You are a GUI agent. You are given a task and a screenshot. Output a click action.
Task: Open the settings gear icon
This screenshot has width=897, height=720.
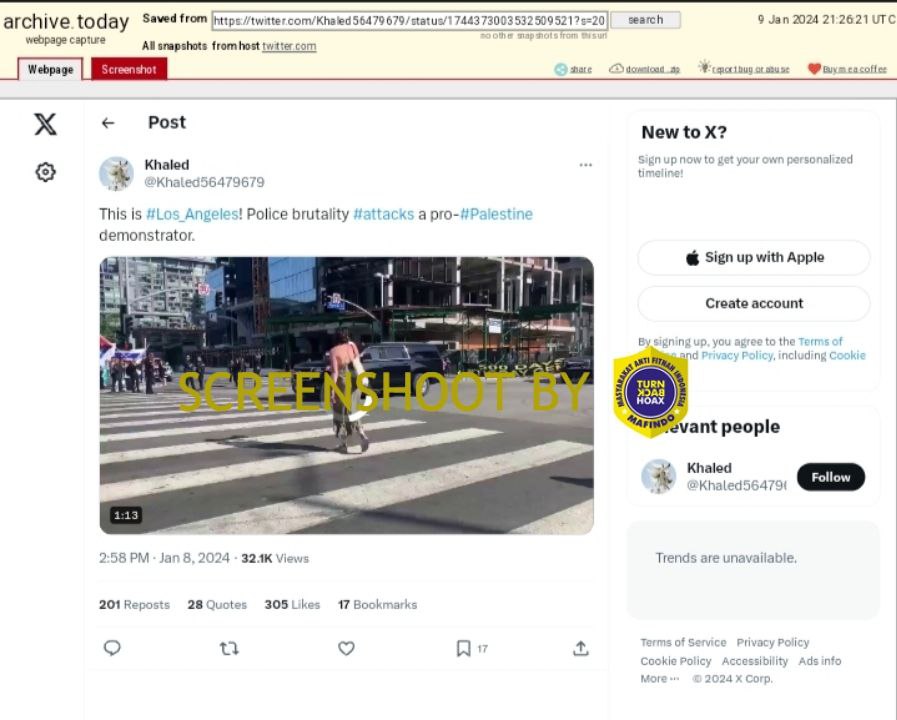(x=45, y=172)
